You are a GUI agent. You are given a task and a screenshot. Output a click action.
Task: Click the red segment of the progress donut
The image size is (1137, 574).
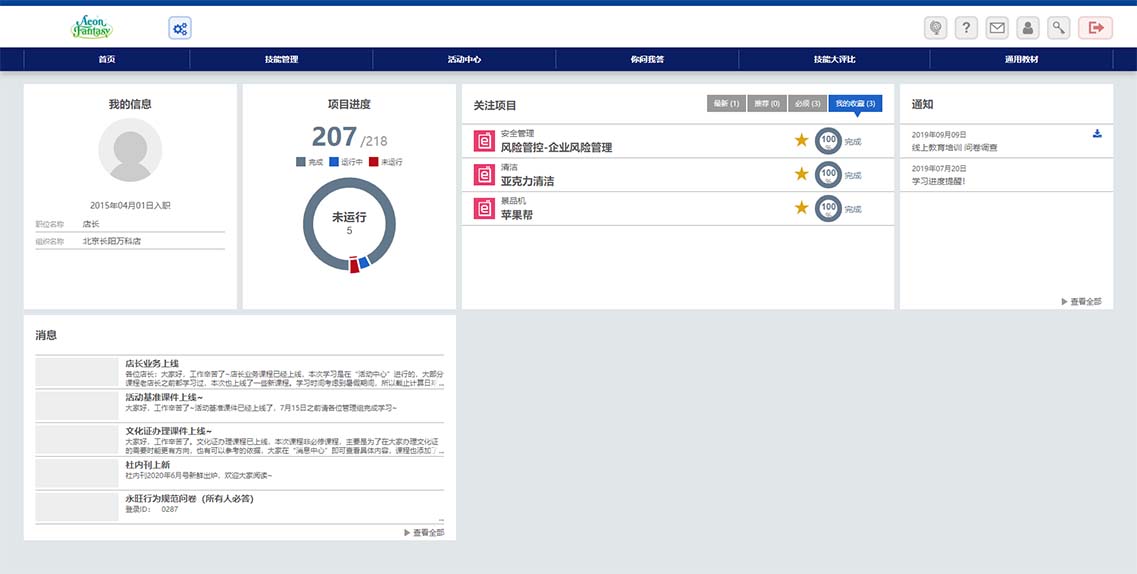point(354,265)
